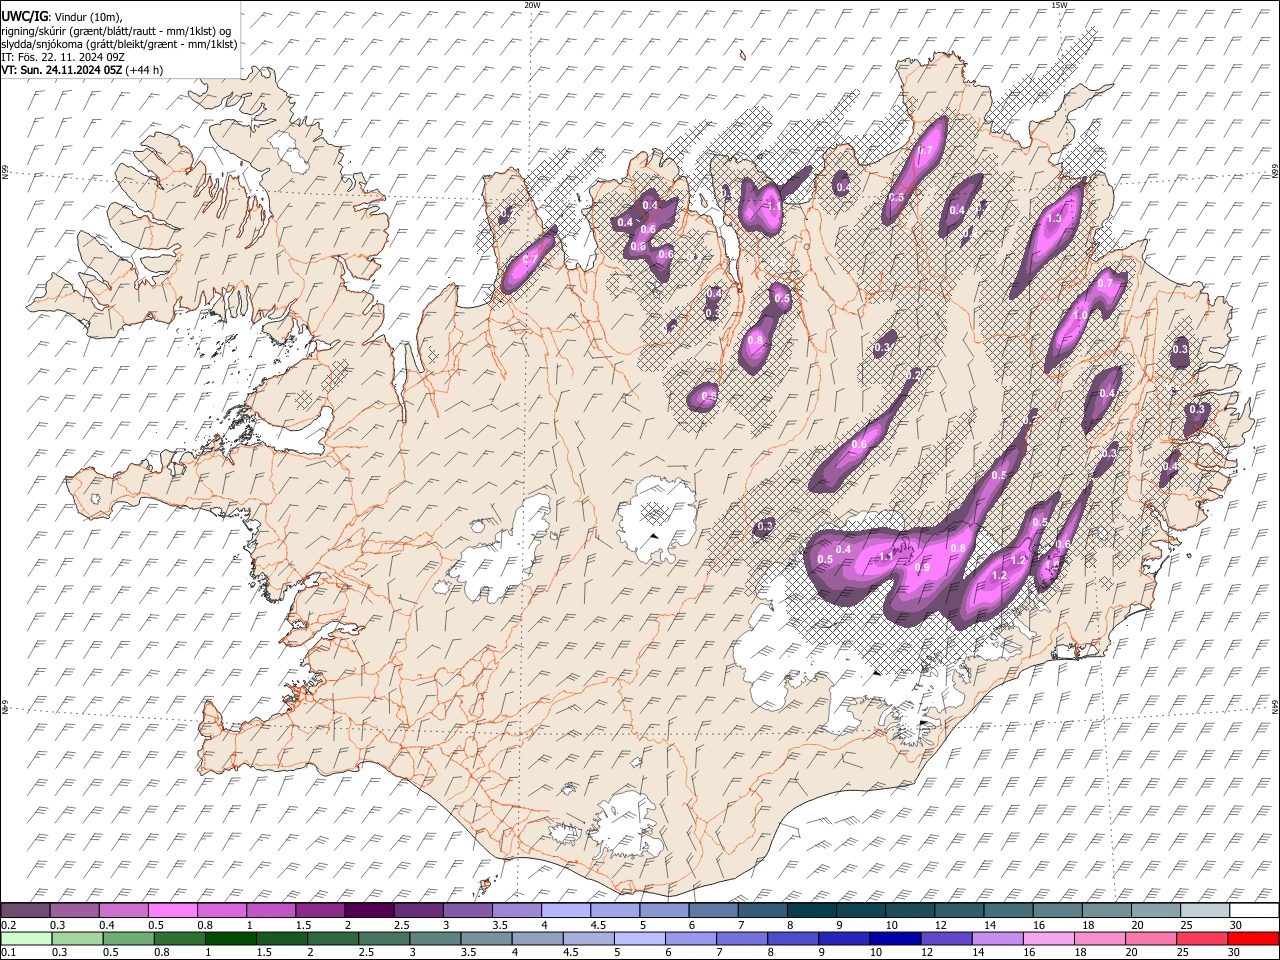Click the '20W' longitude label

(532, 5)
